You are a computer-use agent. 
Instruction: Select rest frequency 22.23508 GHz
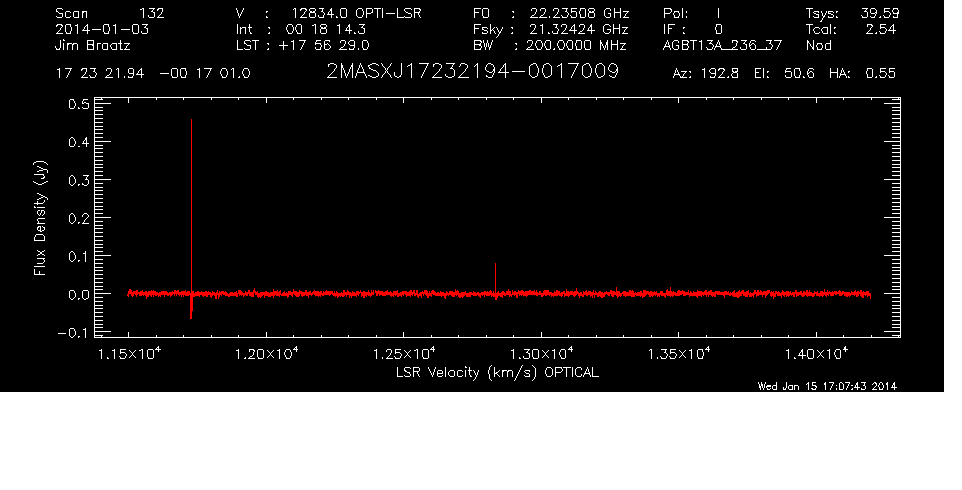click(x=579, y=13)
